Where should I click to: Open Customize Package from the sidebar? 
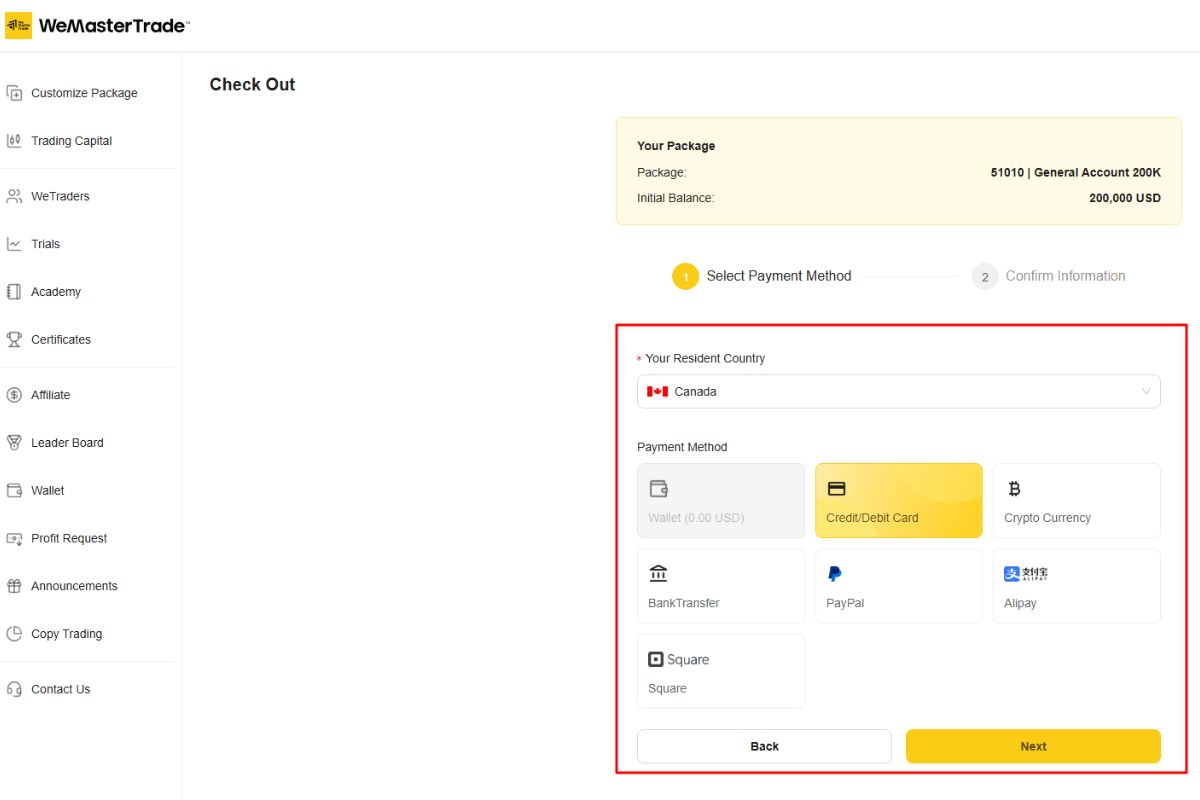coord(84,93)
